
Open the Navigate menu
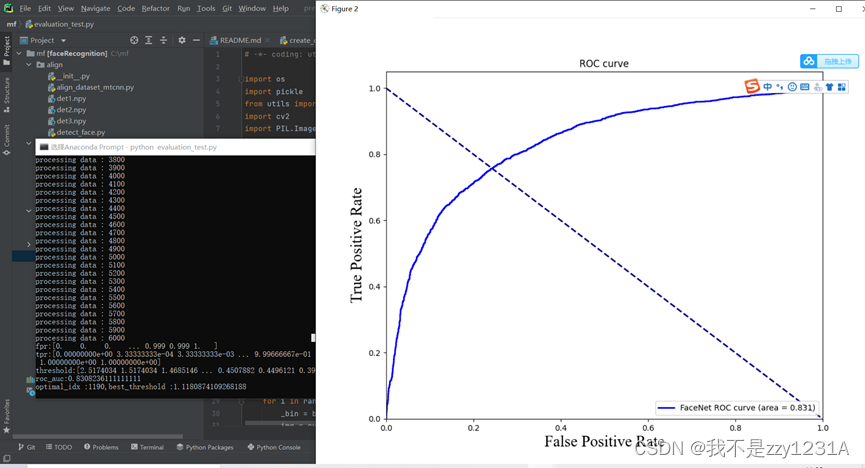tap(95, 8)
